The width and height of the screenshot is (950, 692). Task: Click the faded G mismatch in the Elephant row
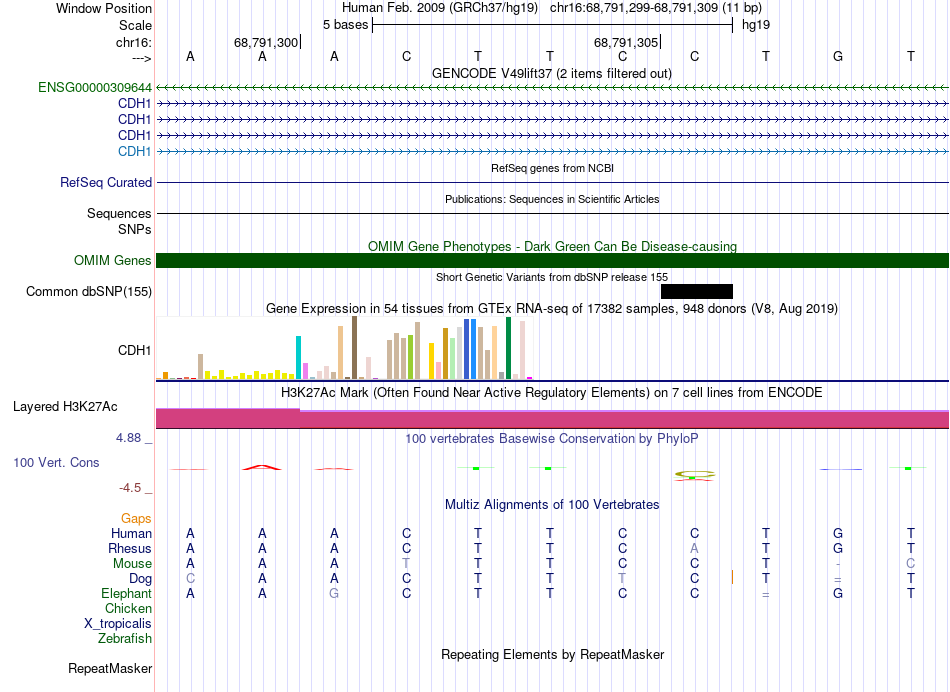pyautogui.click(x=334, y=593)
